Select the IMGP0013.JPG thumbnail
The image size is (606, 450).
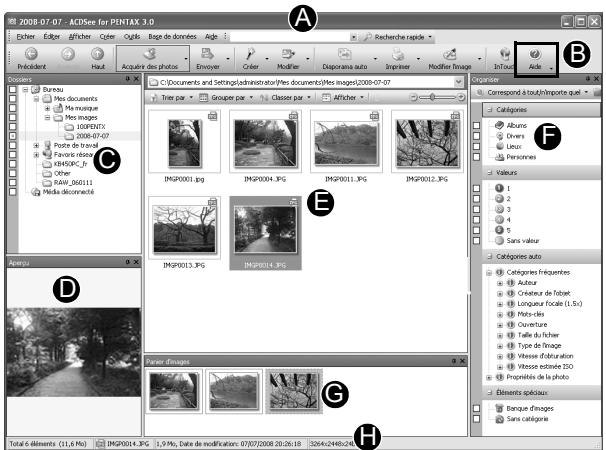(x=184, y=229)
